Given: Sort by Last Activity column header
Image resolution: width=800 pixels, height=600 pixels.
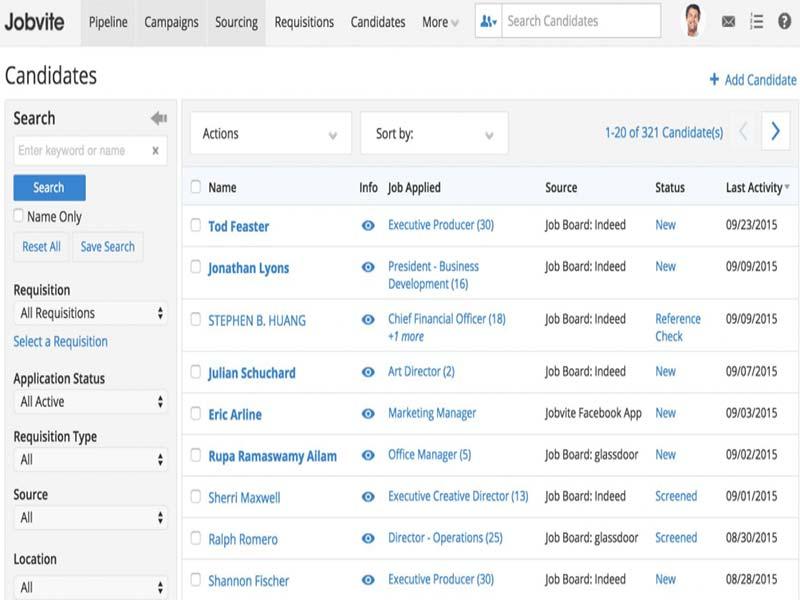Looking at the screenshot, I should pos(757,188).
